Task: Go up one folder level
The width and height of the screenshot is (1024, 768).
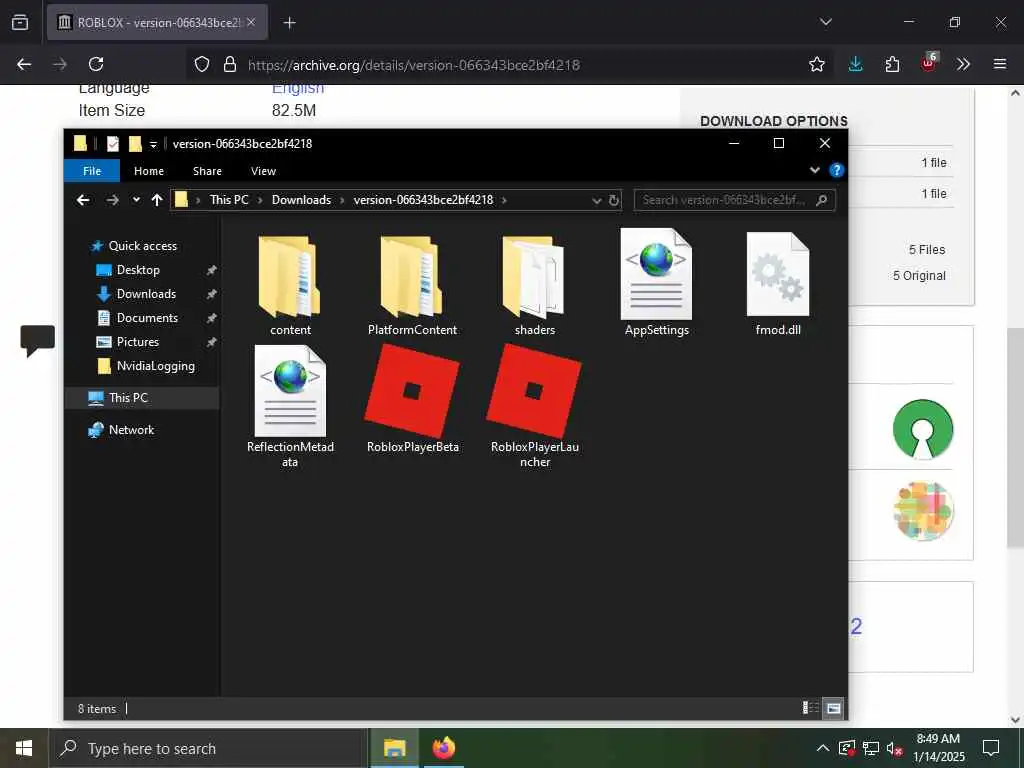Action: [157, 200]
